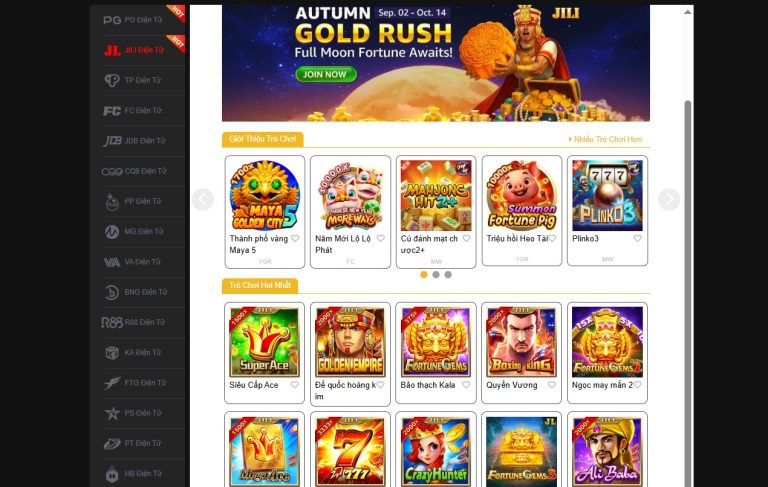Open the Boxing King game icon
Image resolution: width=768 pixels, height=487 pixels.
tap(522, 342)
